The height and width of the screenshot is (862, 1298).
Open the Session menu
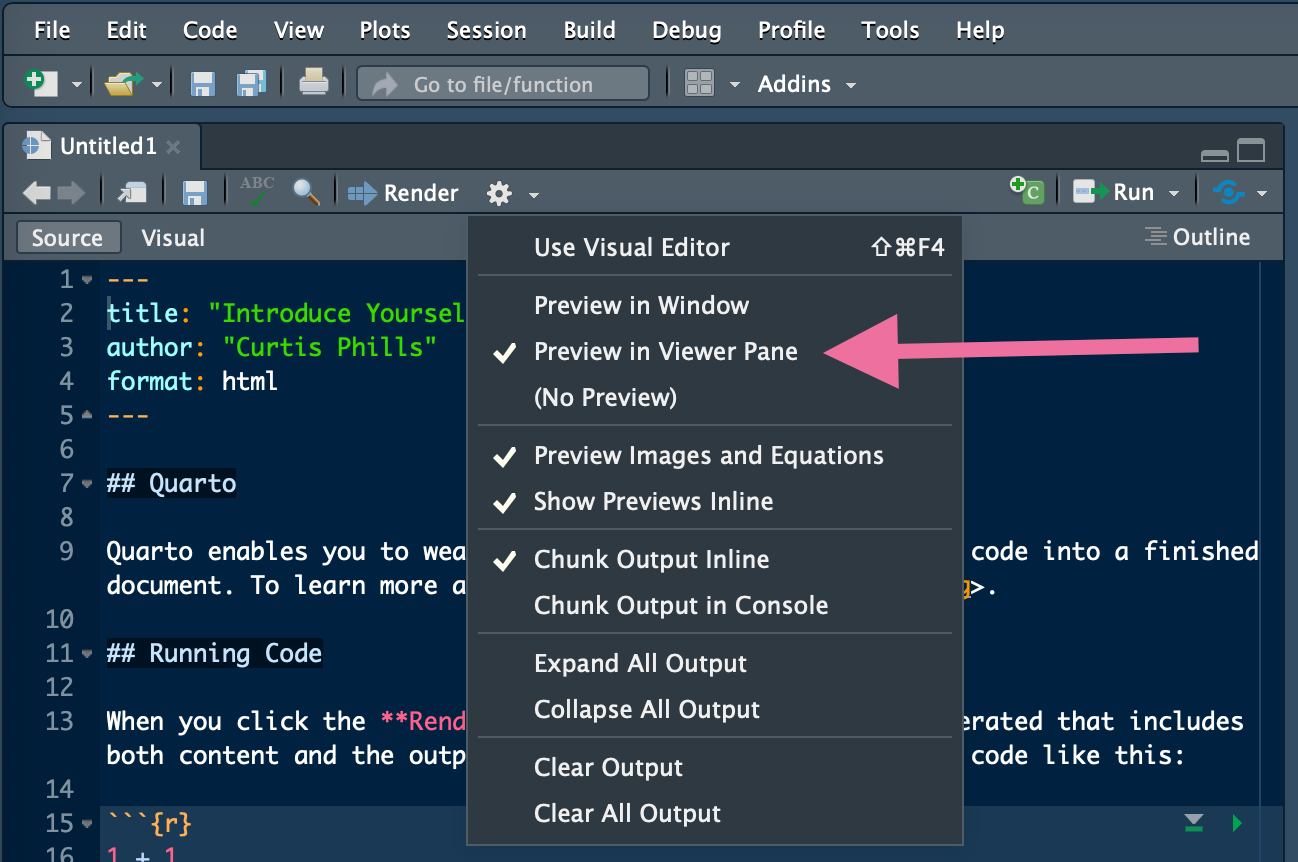pyautogui.click(x=487, y=30)
